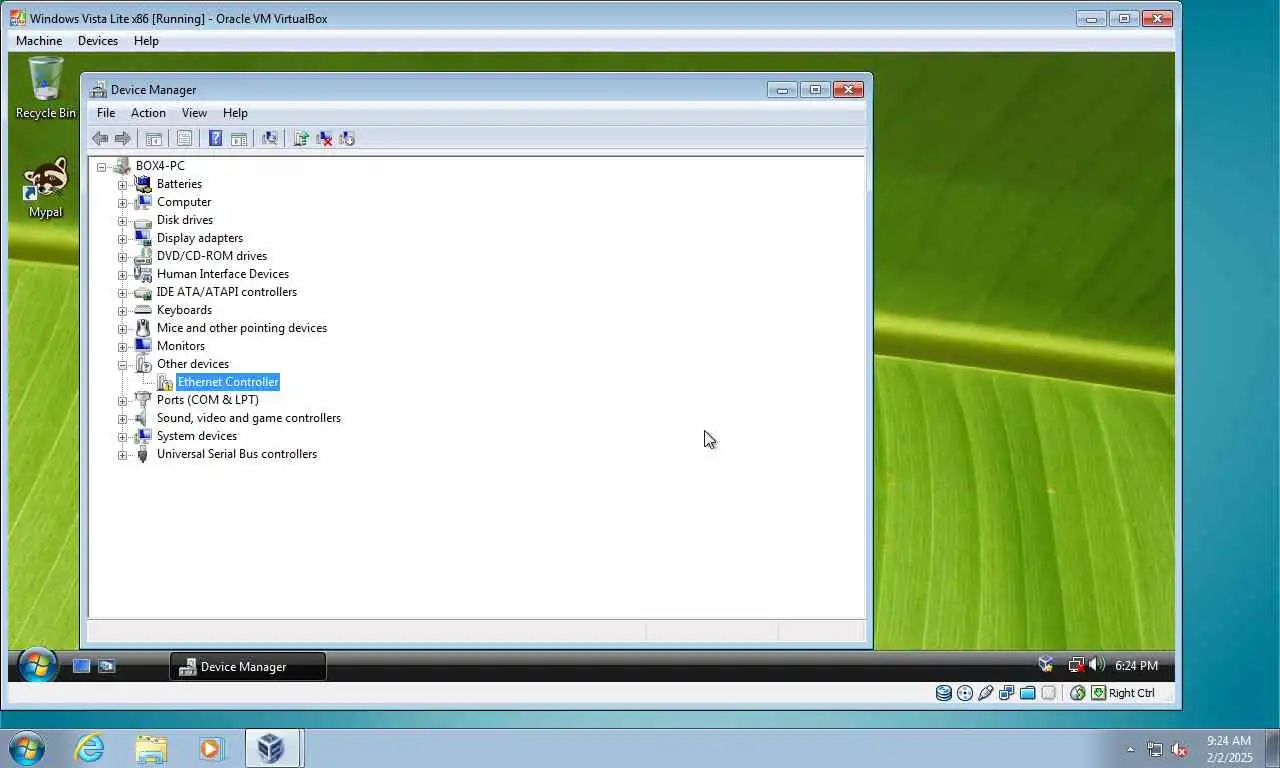The height and width of the screenshot is (768, 1280).
Task: Click the disconnected network tray icon in guest
Action: tap(1077, 664)
